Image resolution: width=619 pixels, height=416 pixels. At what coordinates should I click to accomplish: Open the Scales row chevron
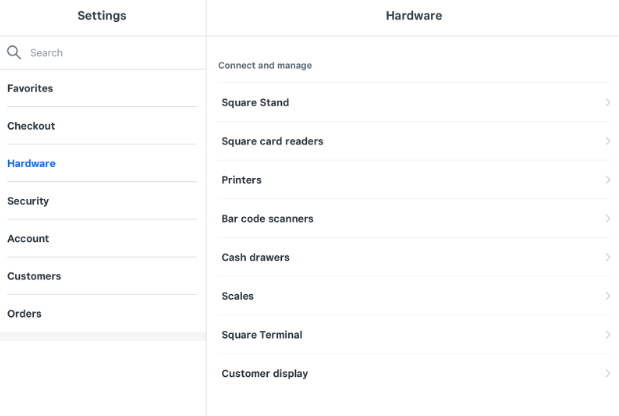(x=607, y=296)
